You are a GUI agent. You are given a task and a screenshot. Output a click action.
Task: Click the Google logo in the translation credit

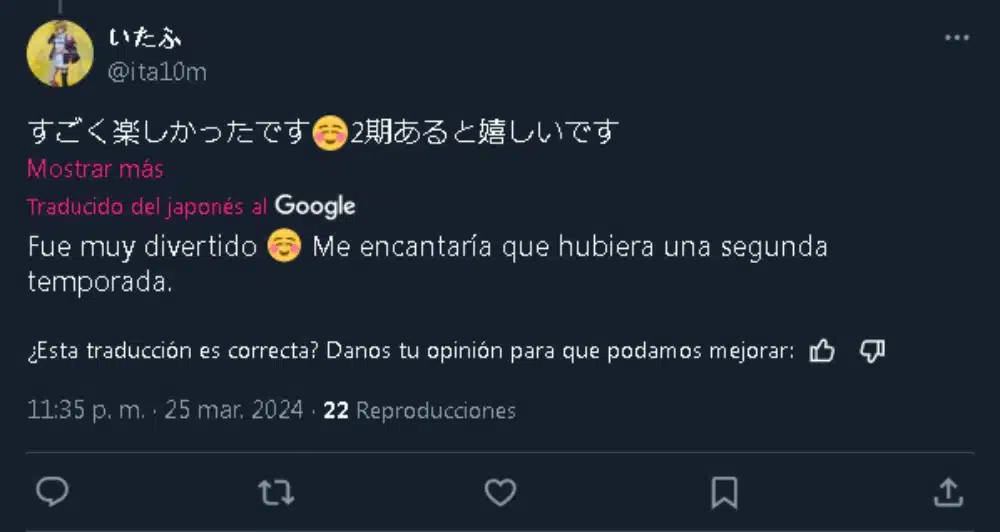coord(315,206)
